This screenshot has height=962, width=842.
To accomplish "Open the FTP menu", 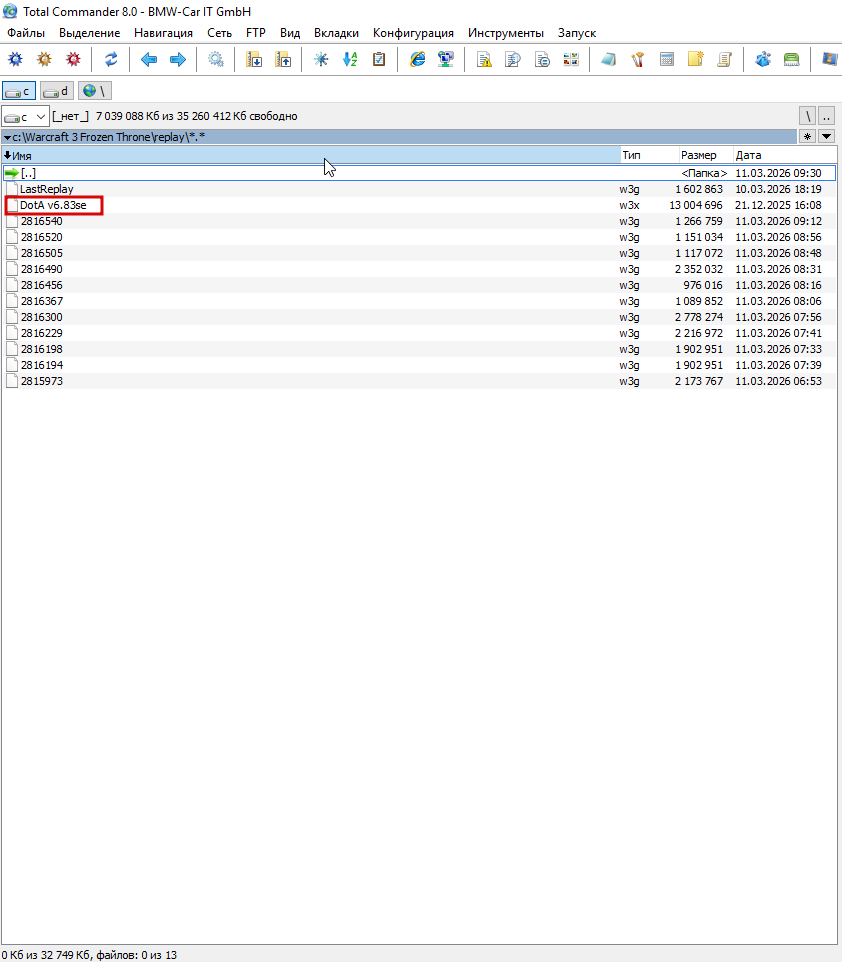I will pyautogui.click(x=255, y=33).
